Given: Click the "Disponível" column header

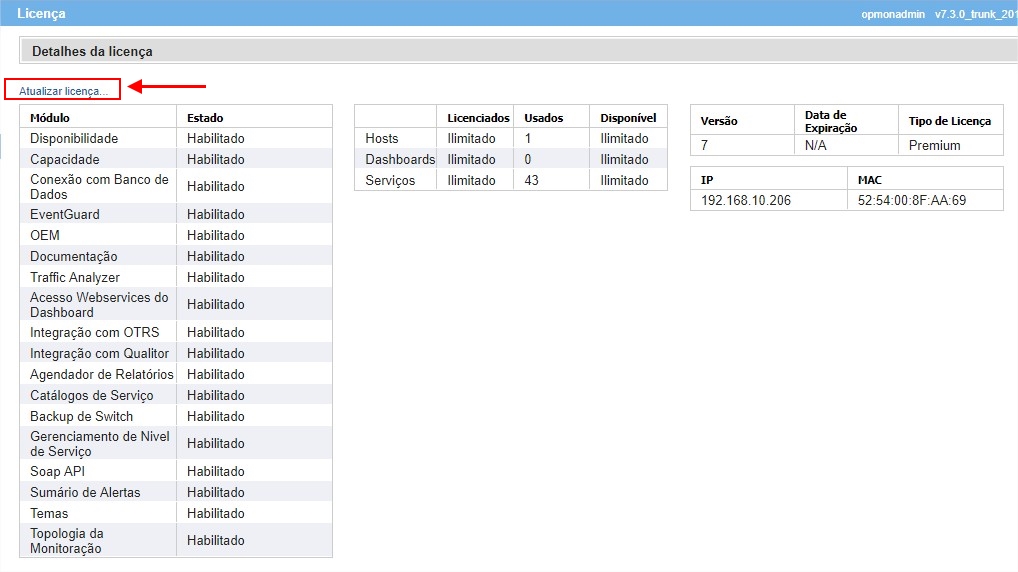Looking at the screenshot, I should click(x=628, y=118).
